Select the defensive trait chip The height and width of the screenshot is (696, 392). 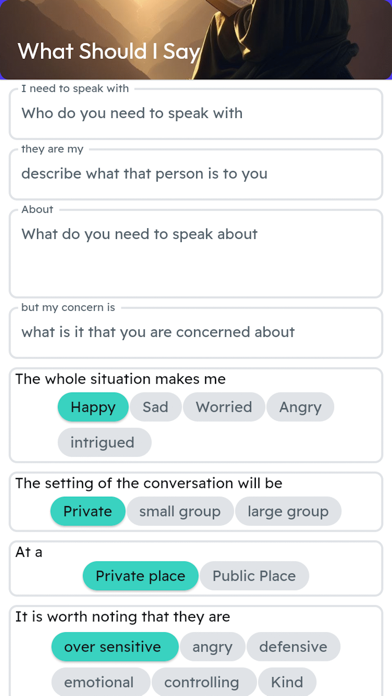[x=293, y=647]
